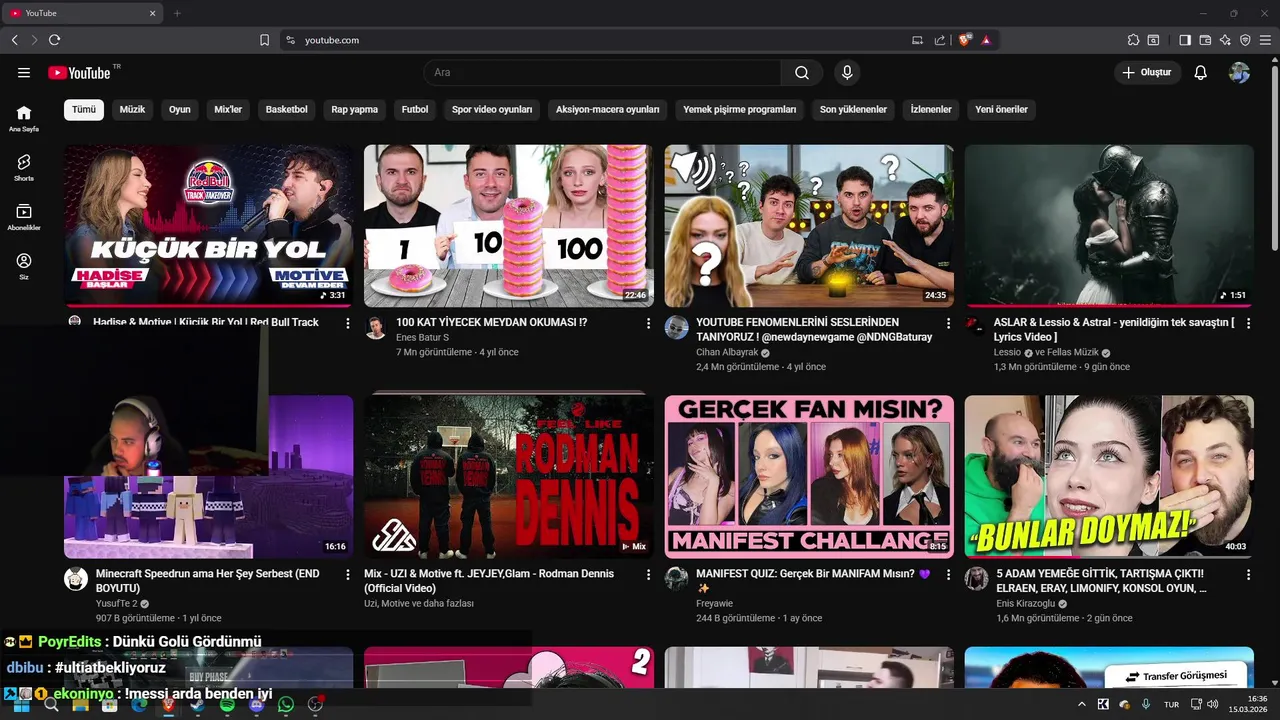Reload the page with browser refresh icon
The image size is (1280, 720).
tap(54, 40)
